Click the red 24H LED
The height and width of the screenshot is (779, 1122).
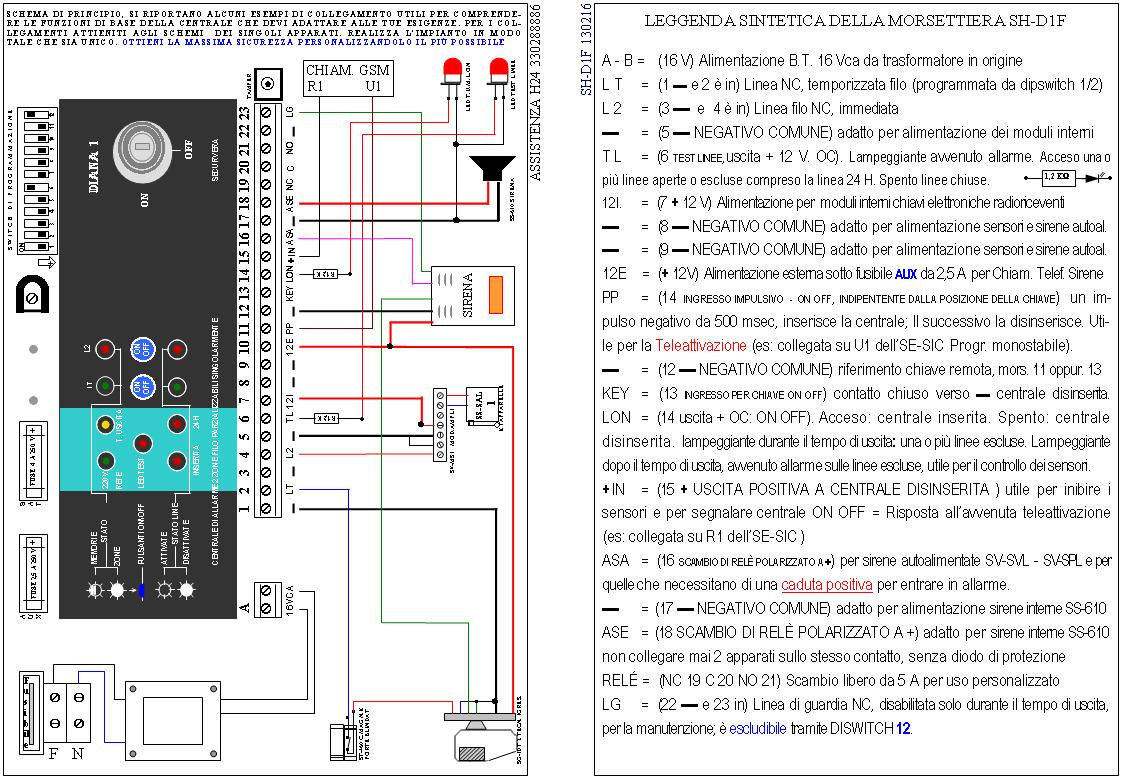176,423
